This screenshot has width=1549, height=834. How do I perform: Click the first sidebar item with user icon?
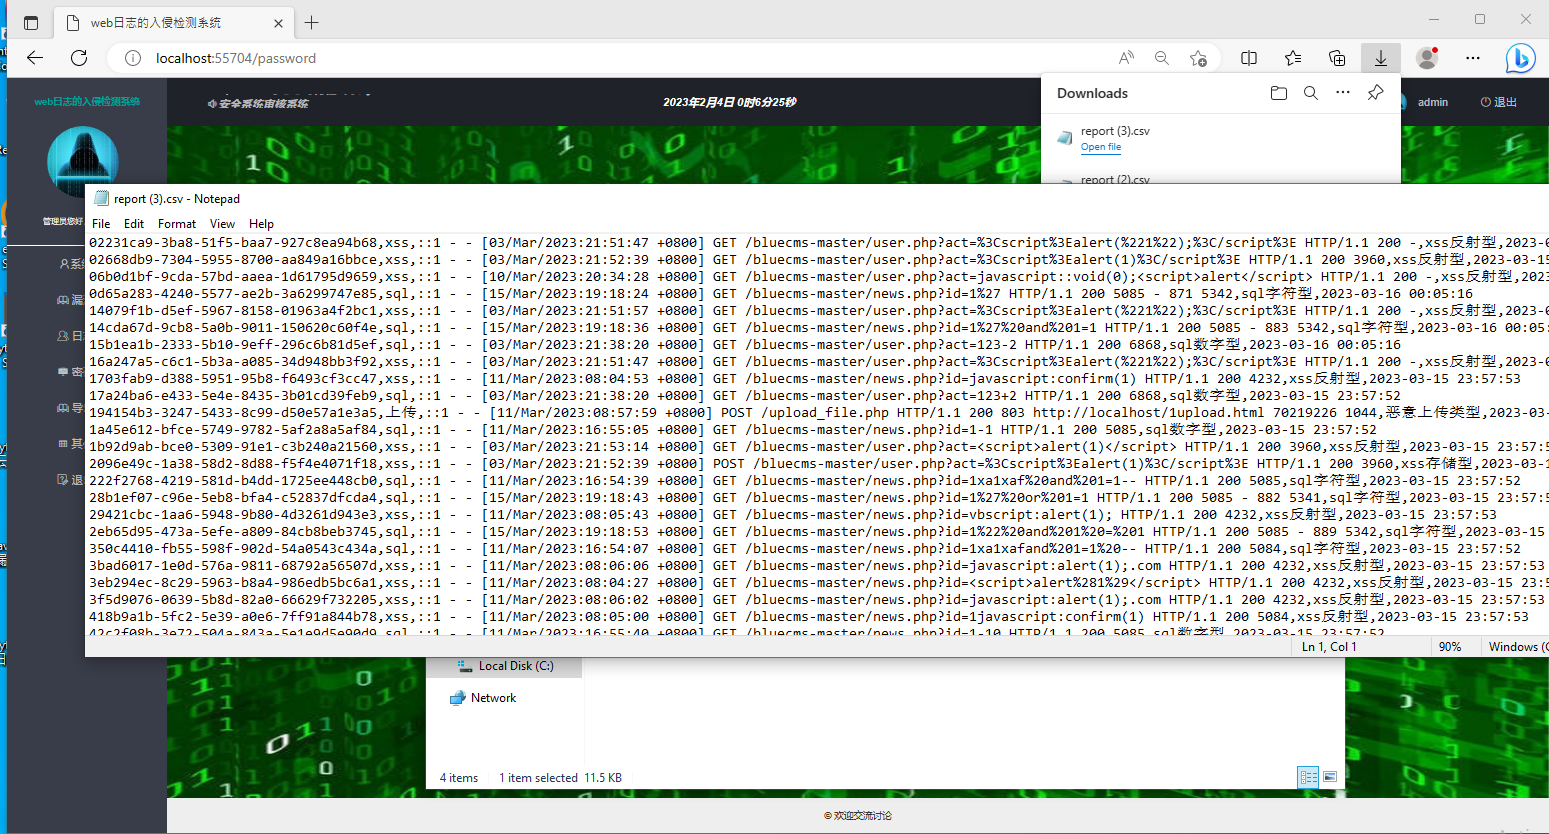pyautogui.click(x=71, y=264)
